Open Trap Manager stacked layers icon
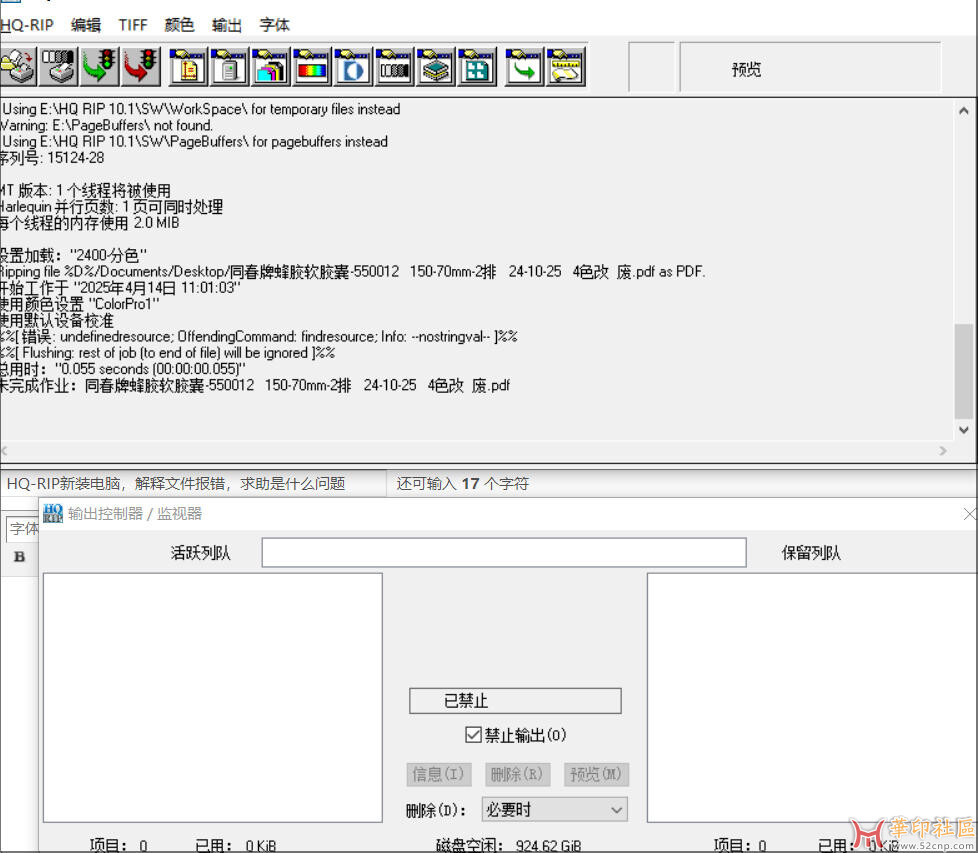Screen dimensions: 978x853 435,65
